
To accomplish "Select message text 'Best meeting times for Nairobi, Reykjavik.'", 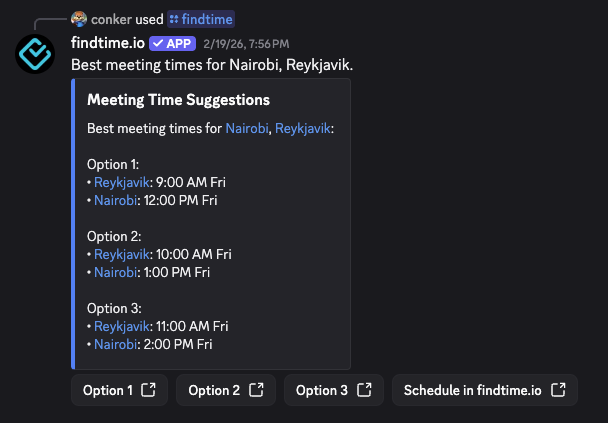I will (212, 65).
